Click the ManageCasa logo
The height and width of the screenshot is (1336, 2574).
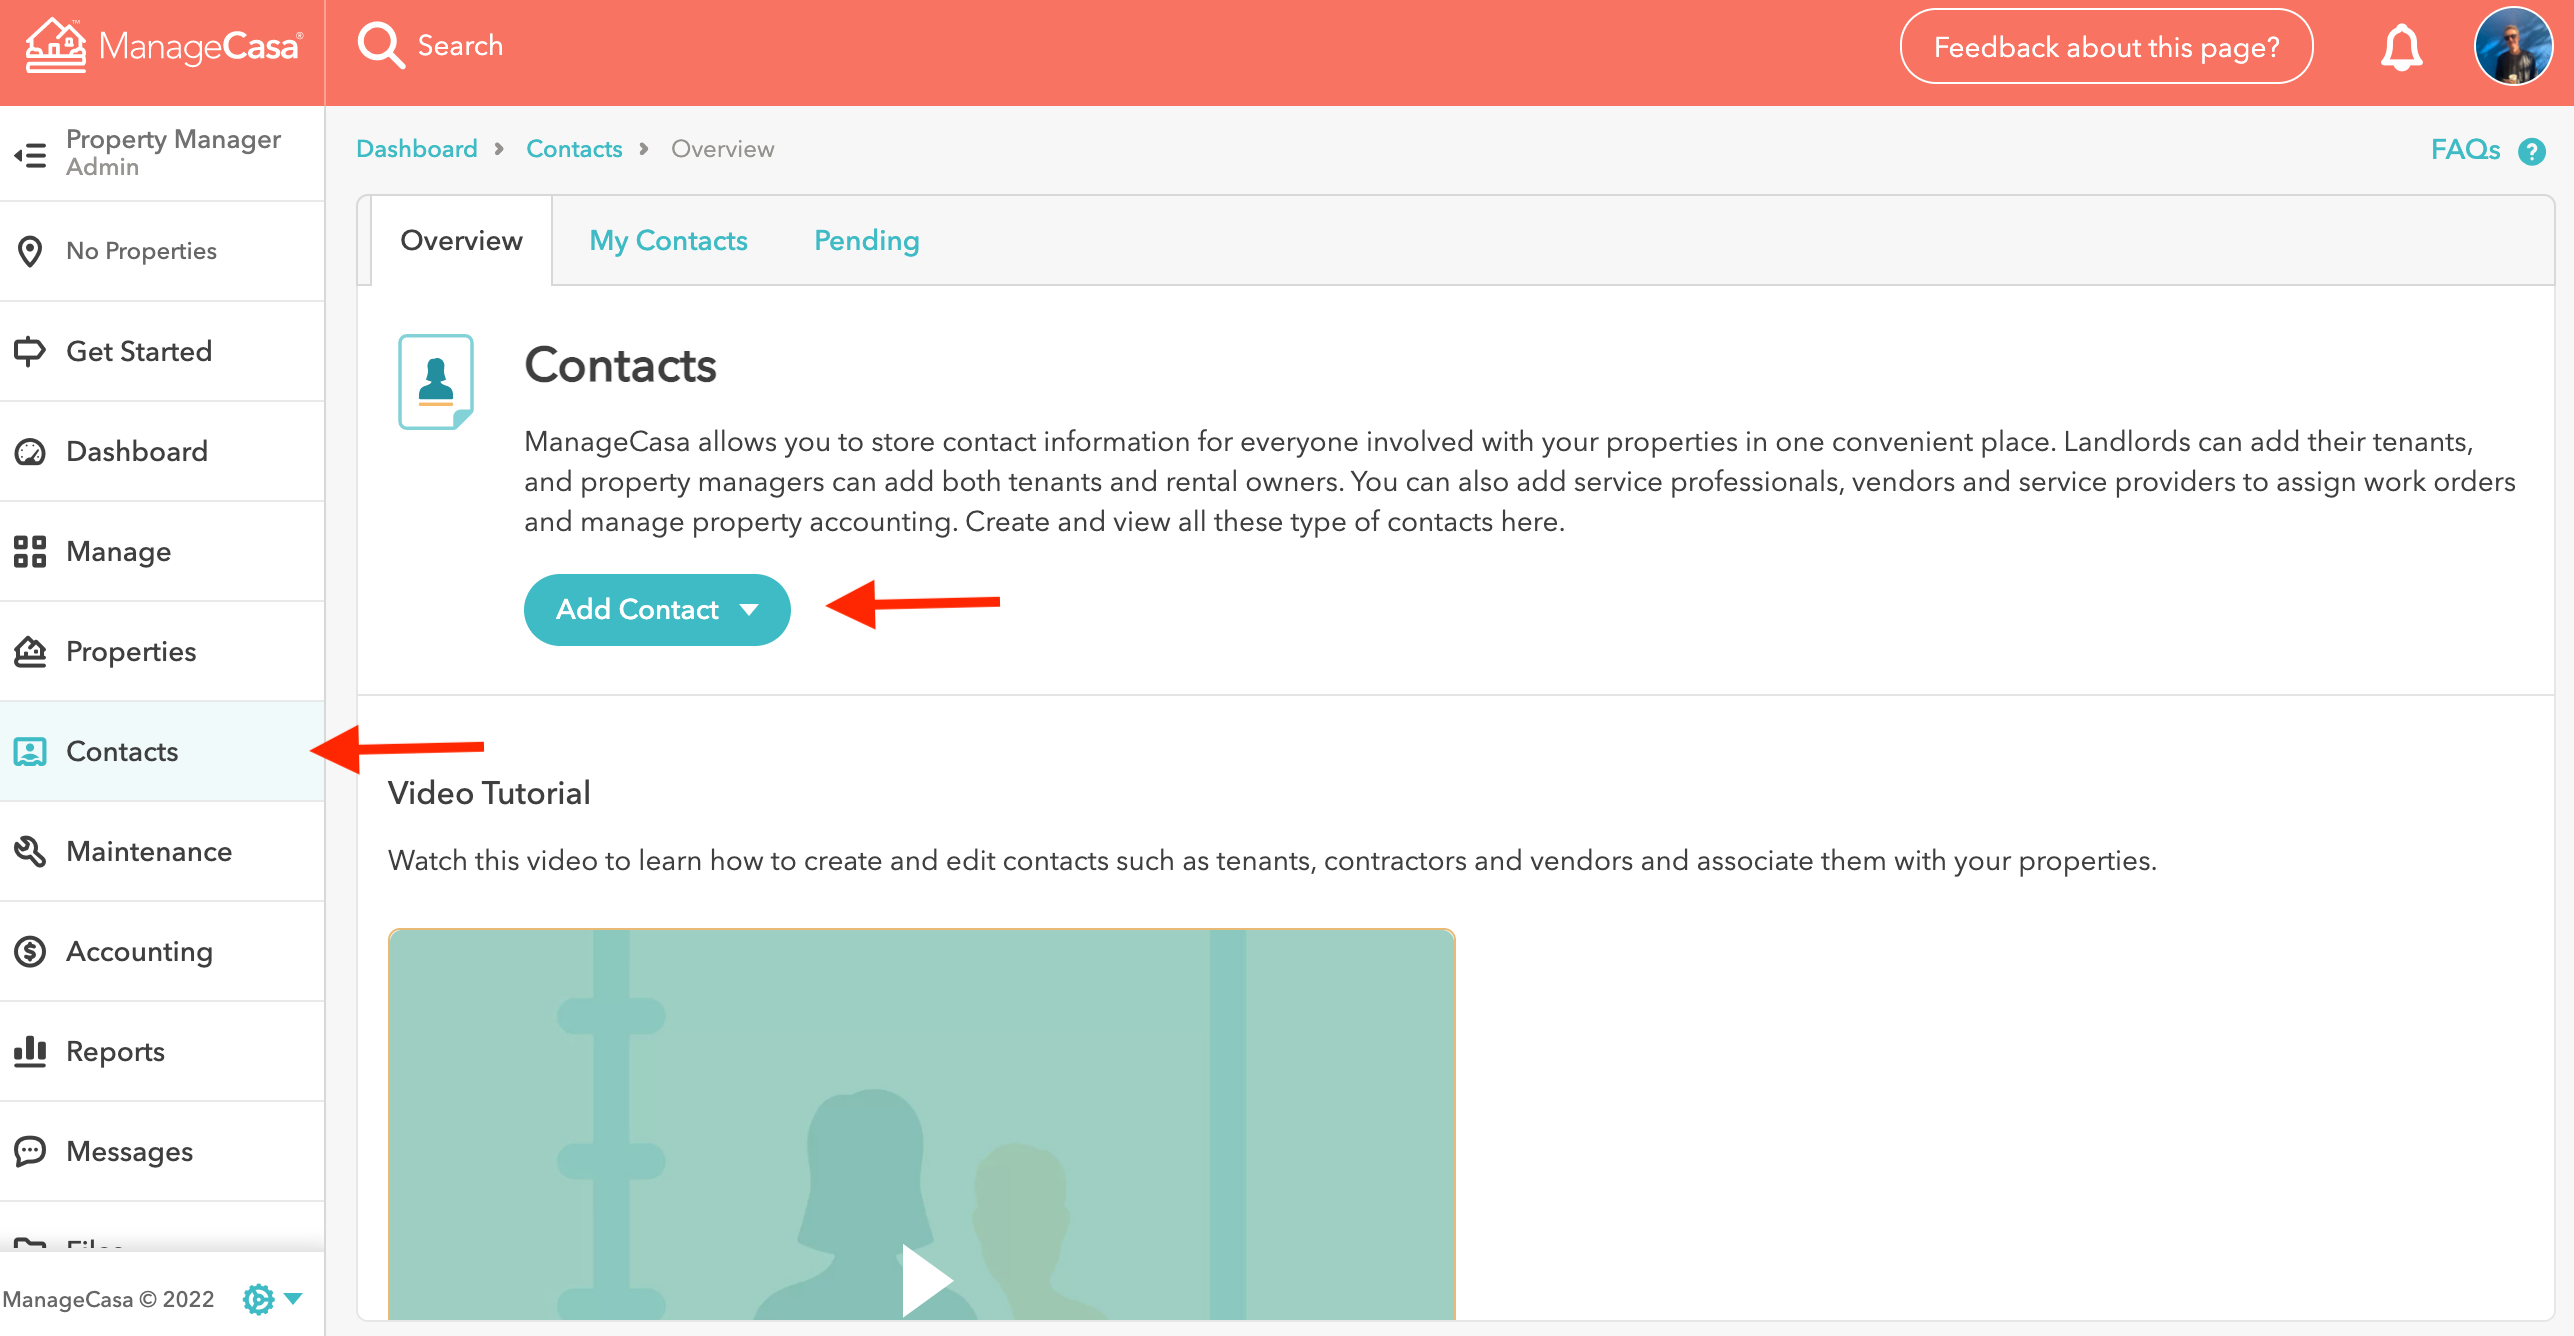(164, 46)
